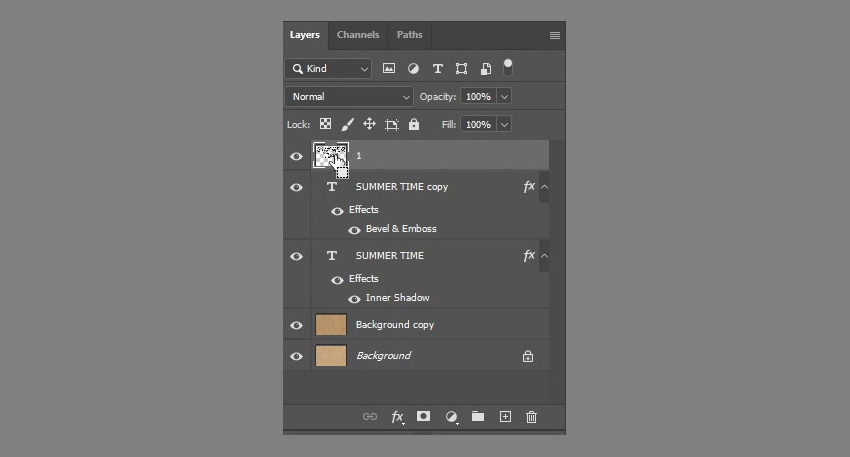Lock transparent pixels icon
Viewport: 850px width, 457px height.
(325, 124)
